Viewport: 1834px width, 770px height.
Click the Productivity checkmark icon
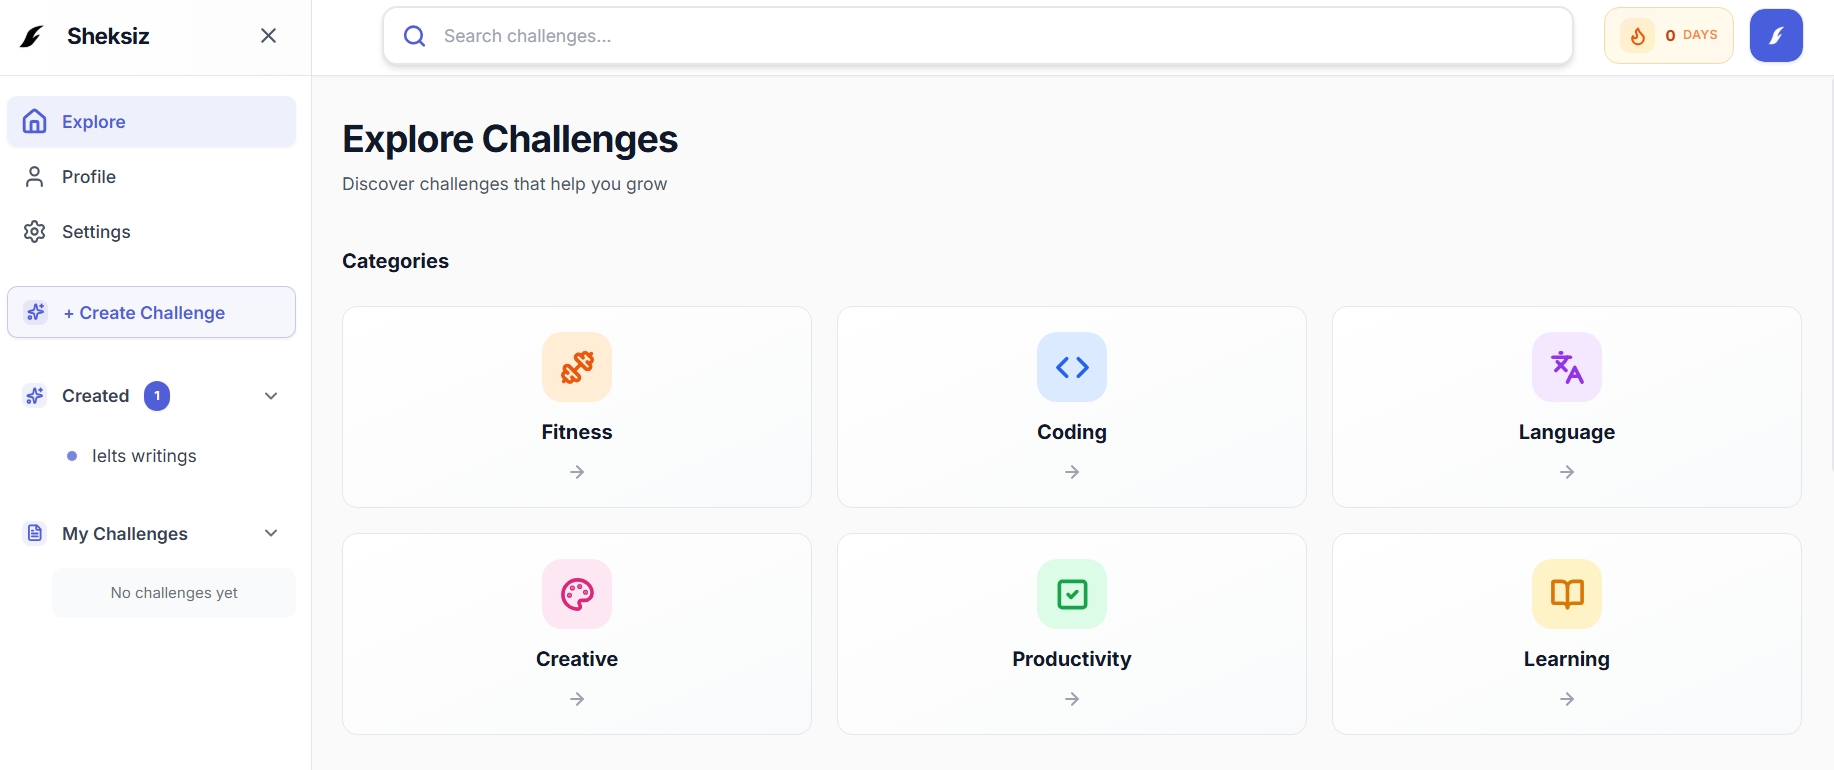pos(1072,594)
